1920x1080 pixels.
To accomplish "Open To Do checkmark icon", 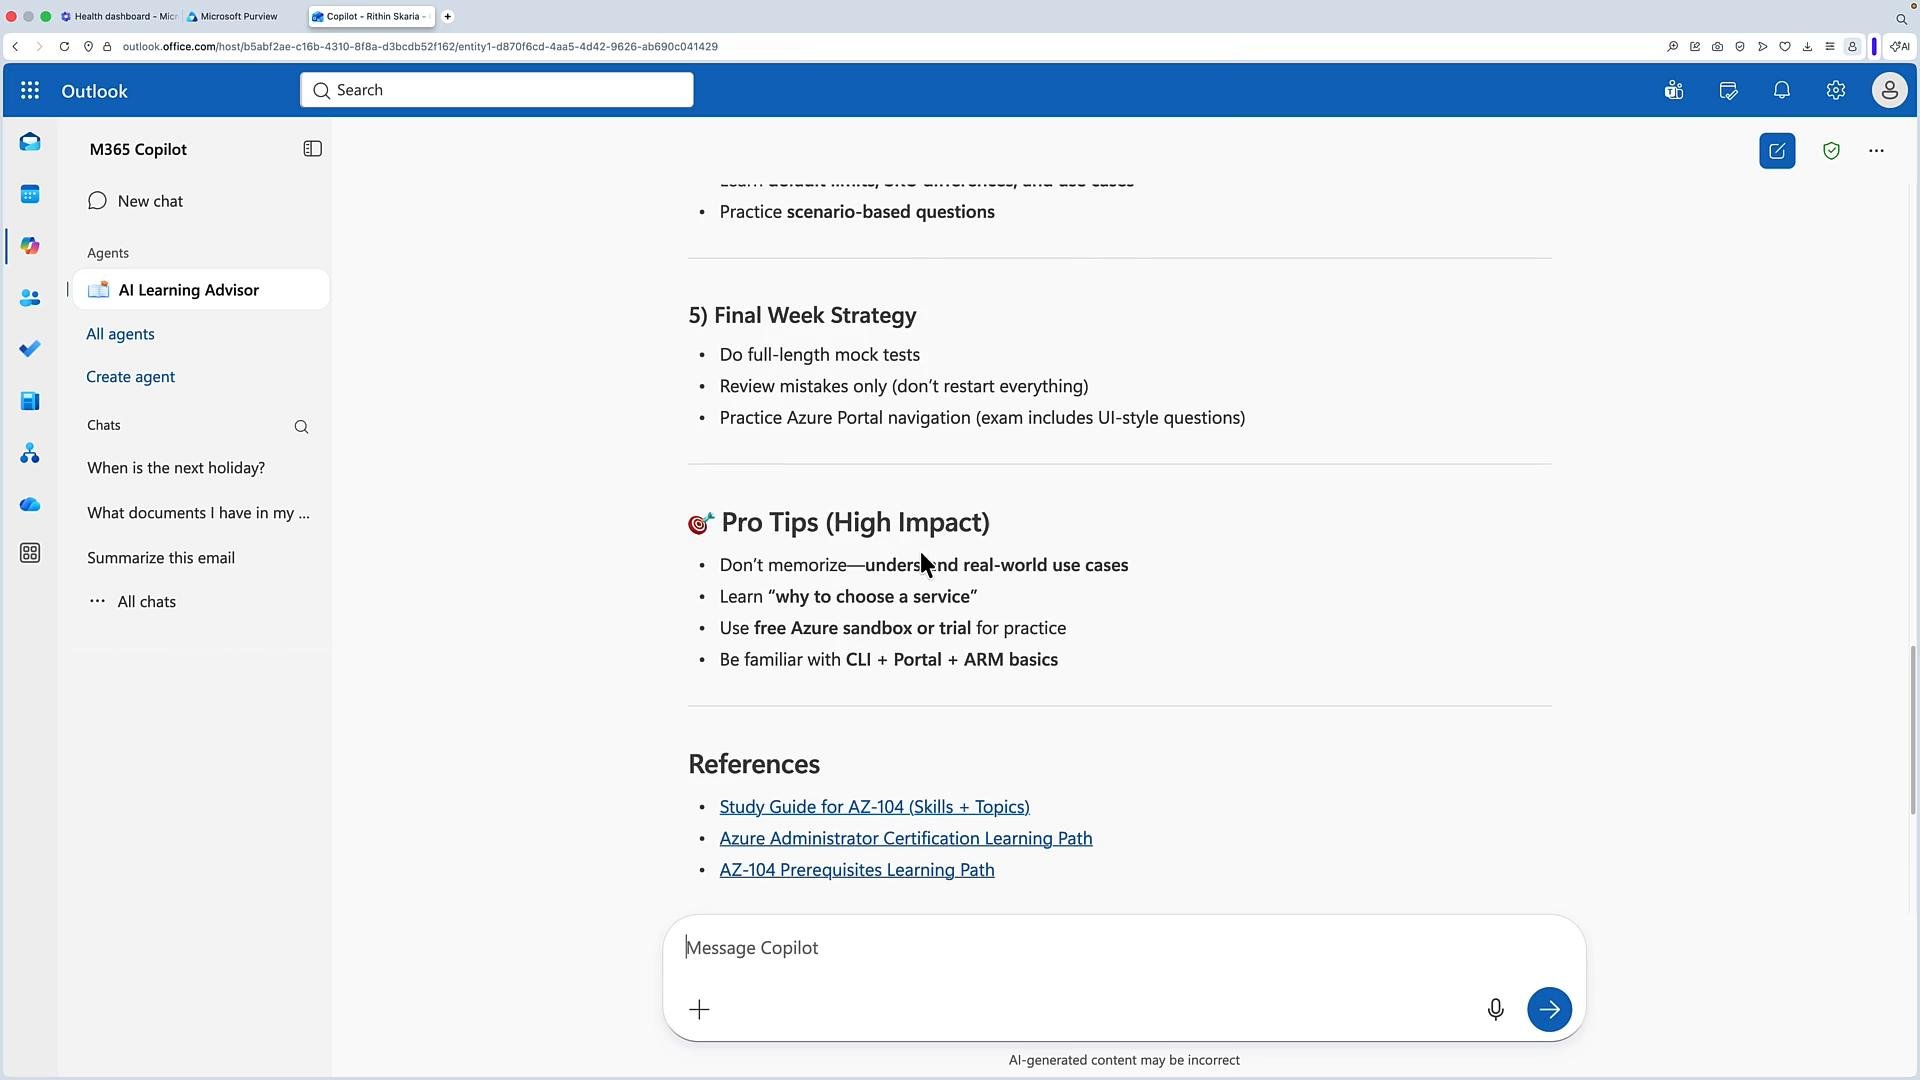I will 30,349.
